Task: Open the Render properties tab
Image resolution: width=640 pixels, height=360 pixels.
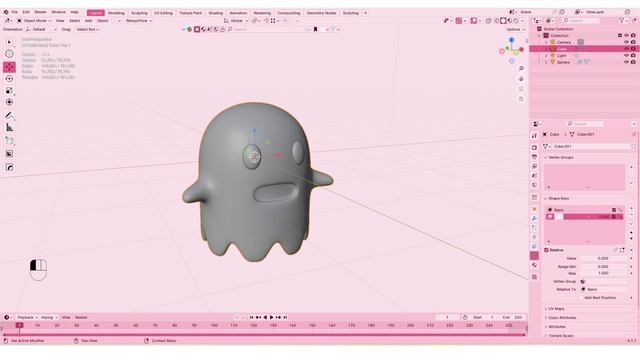Action: [534, 147]
